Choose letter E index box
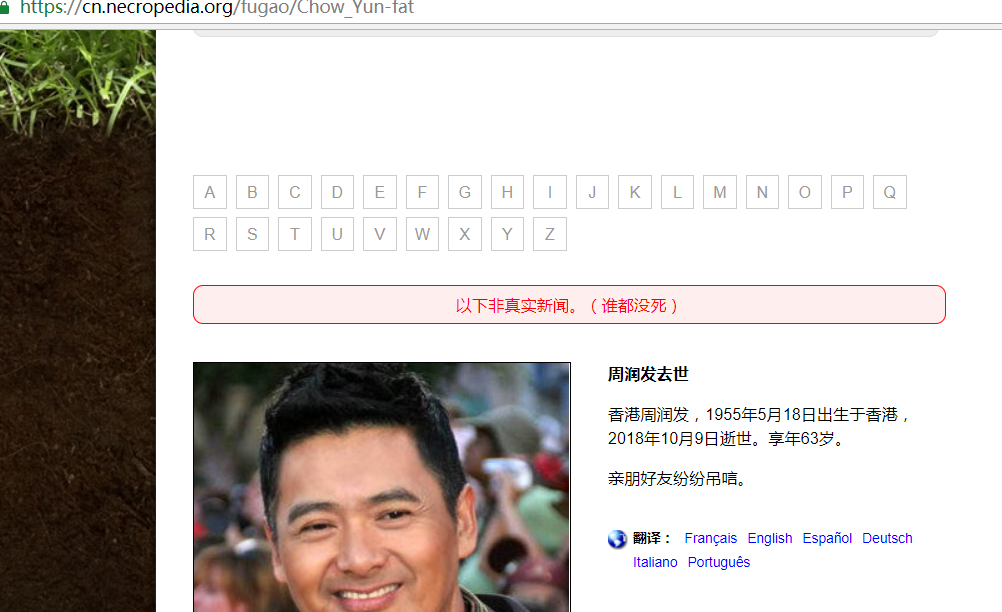 click(380, 192)
